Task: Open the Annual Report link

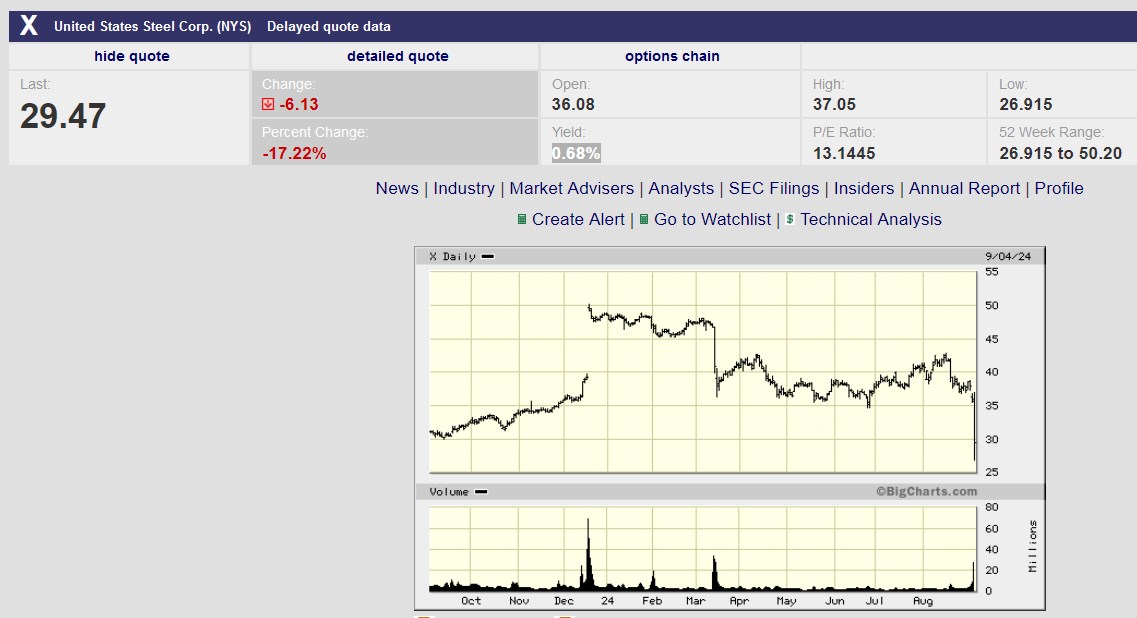Action: point(964,189)
